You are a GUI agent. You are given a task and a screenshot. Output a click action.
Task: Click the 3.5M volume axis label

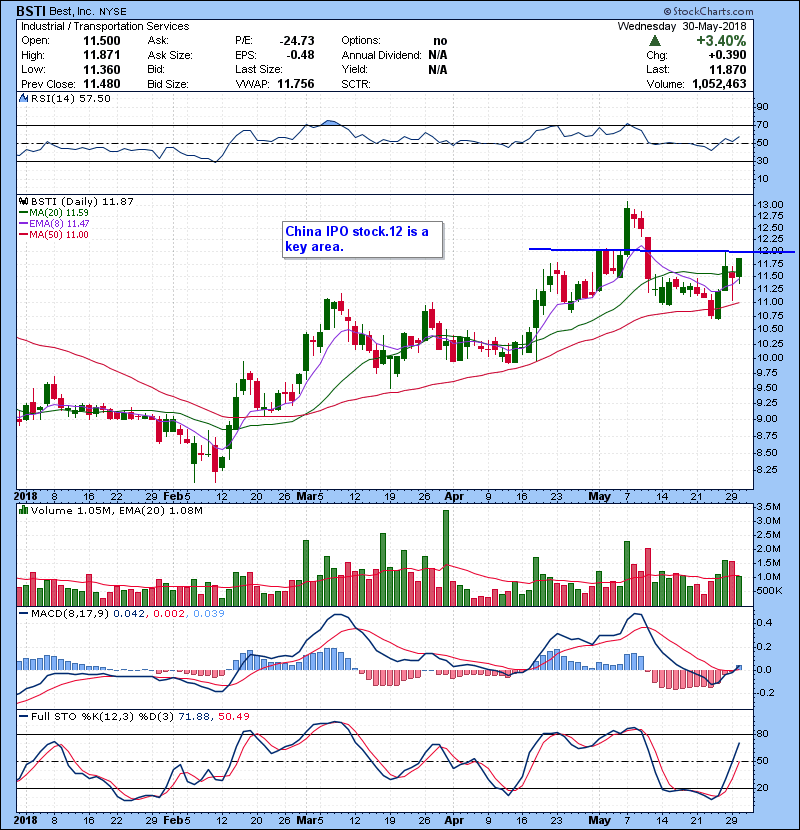click(x=768, y=507)
